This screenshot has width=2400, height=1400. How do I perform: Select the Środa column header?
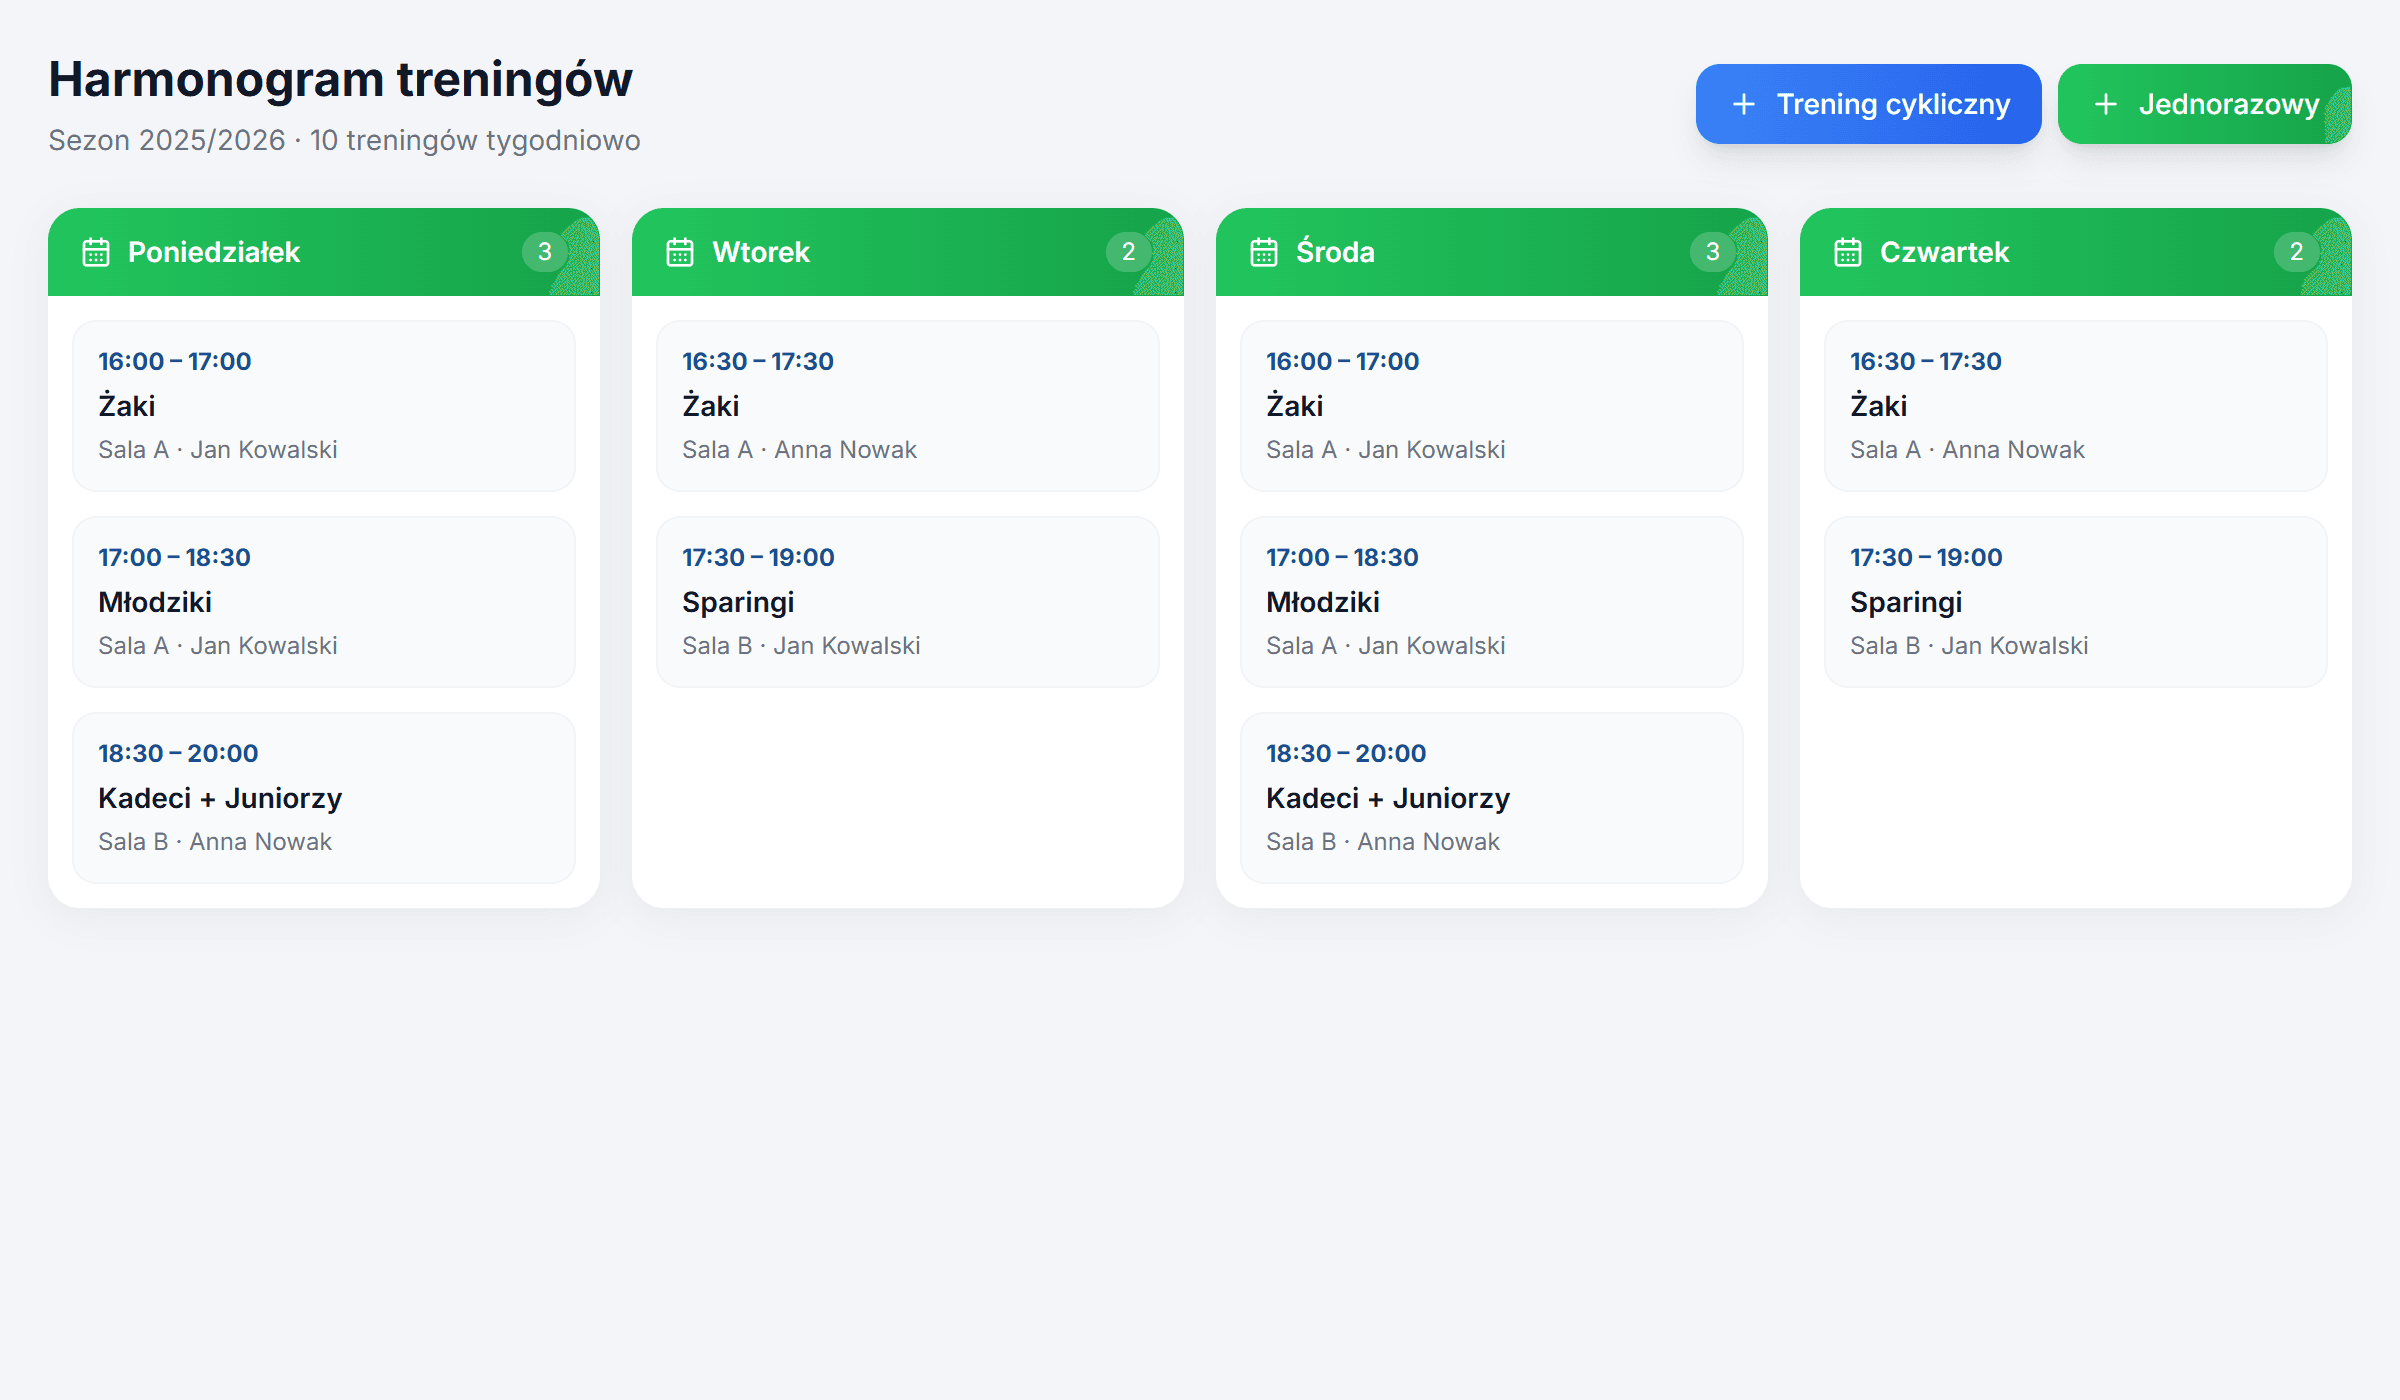[x=1492, y=252]
